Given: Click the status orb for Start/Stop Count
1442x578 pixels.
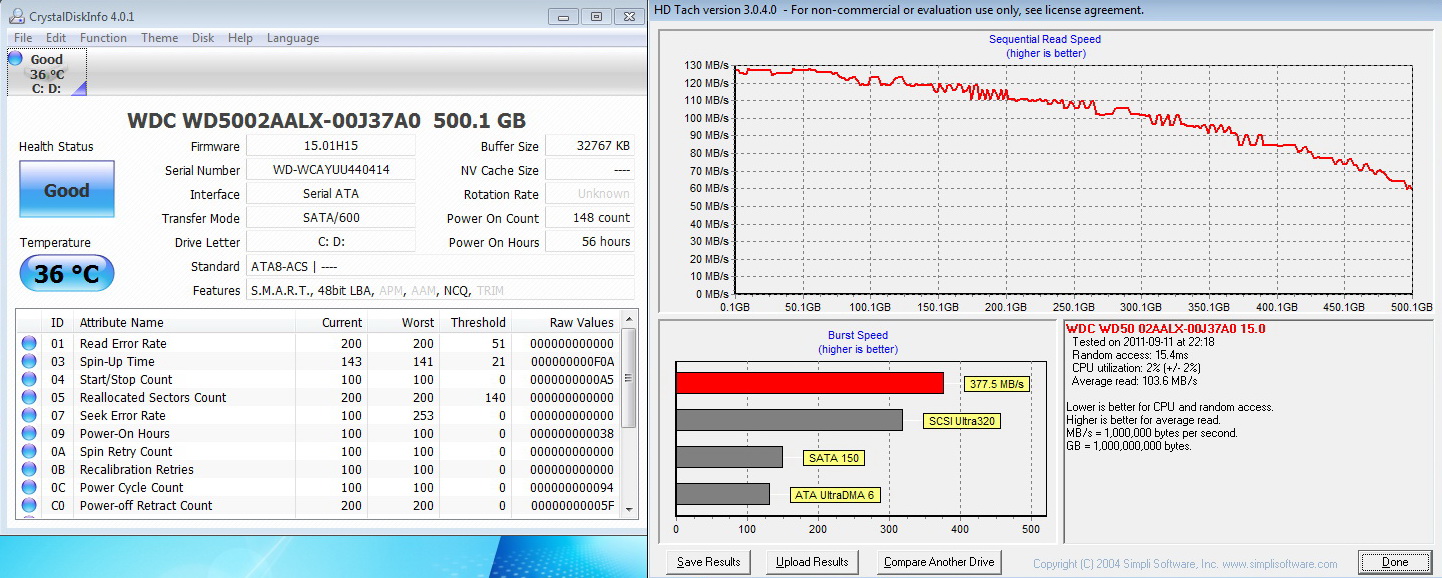Looking at the screenshot, I should (x=29, y=379).
